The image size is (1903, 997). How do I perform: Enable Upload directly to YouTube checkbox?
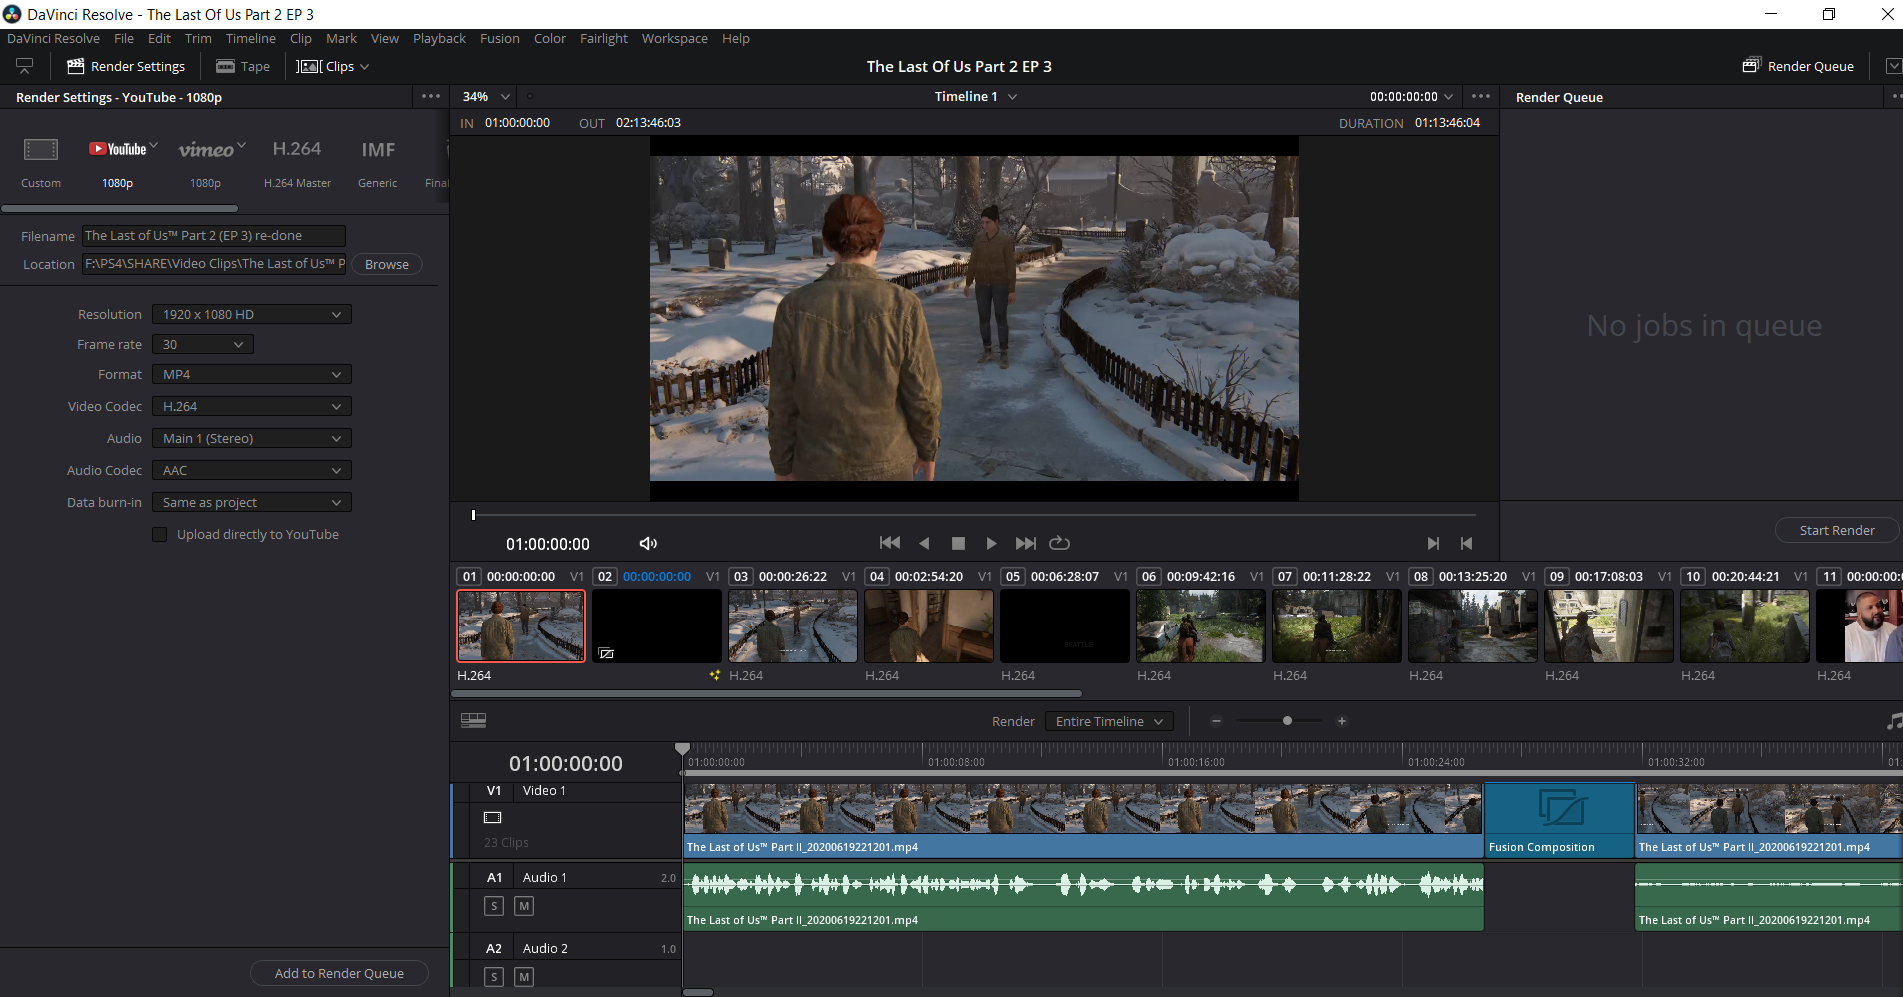[x=160, y=534]
